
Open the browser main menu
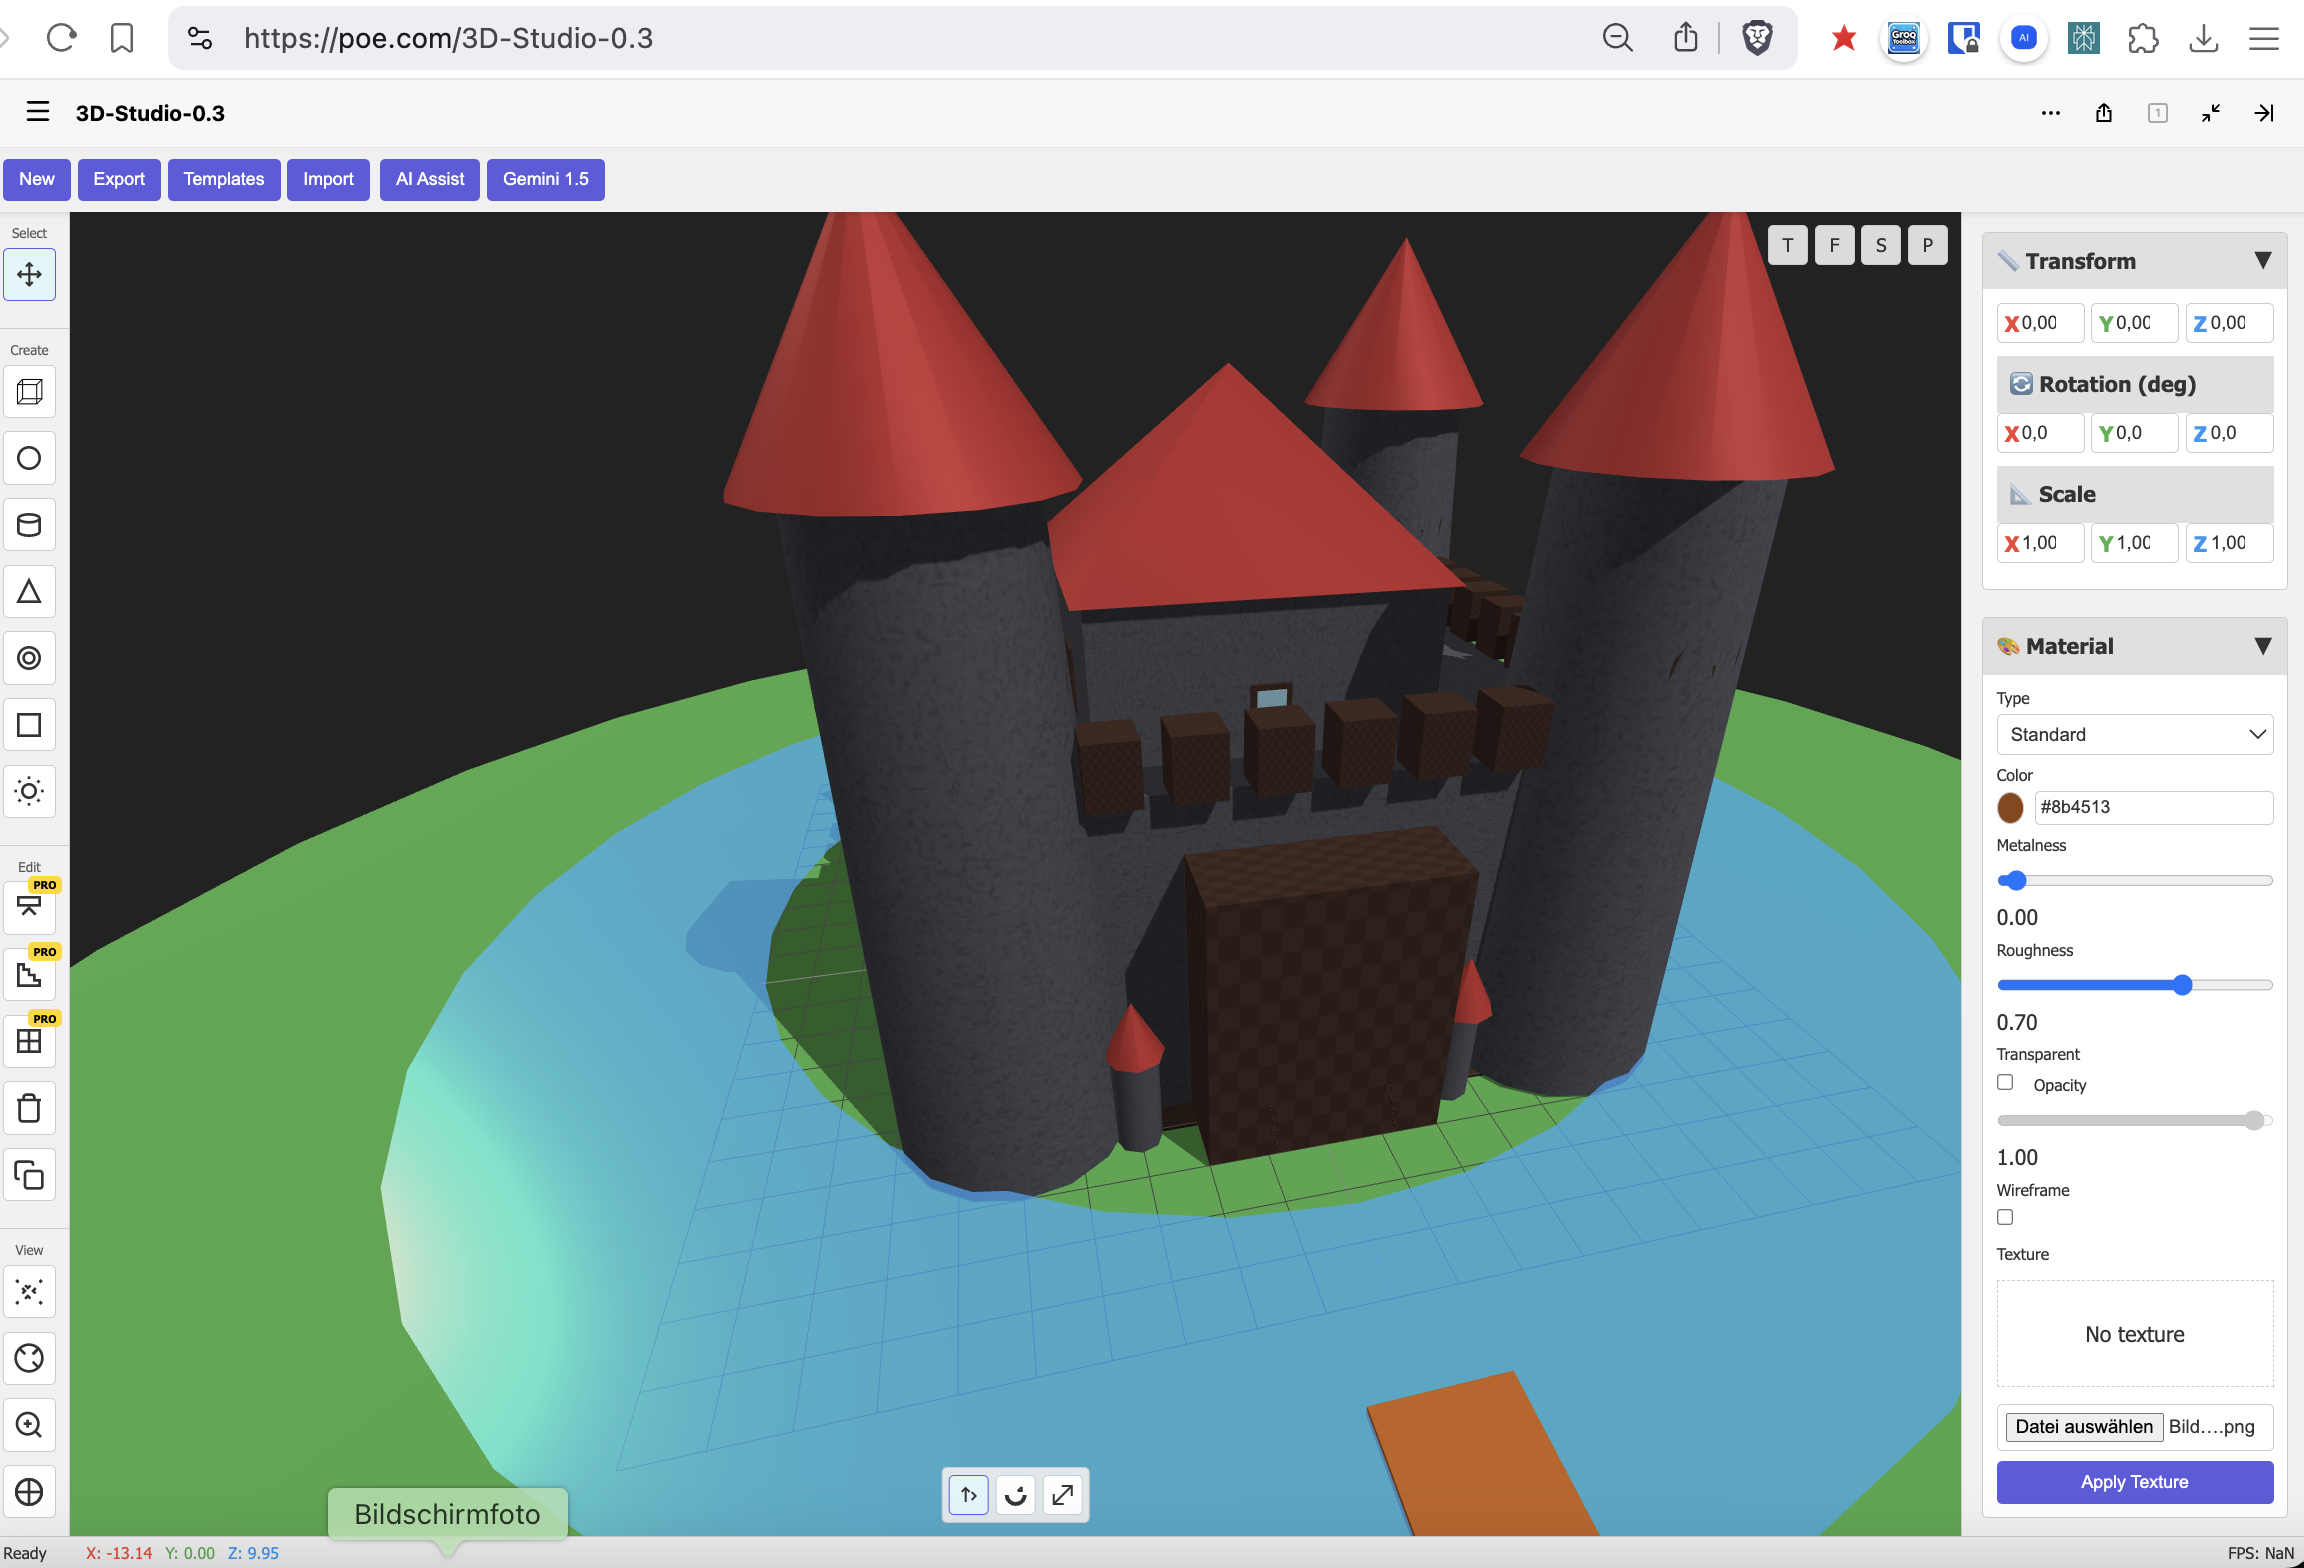pyautogui.click(x=2264, y=38)
